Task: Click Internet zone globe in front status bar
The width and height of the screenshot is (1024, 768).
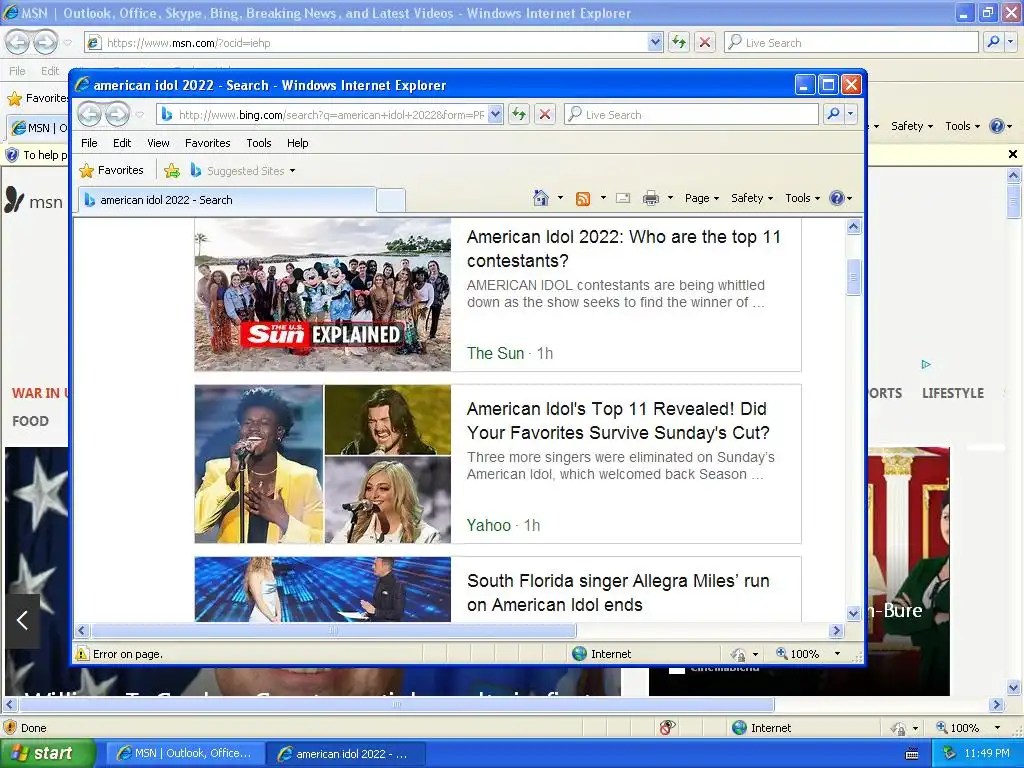Action: tap(579, 654)
